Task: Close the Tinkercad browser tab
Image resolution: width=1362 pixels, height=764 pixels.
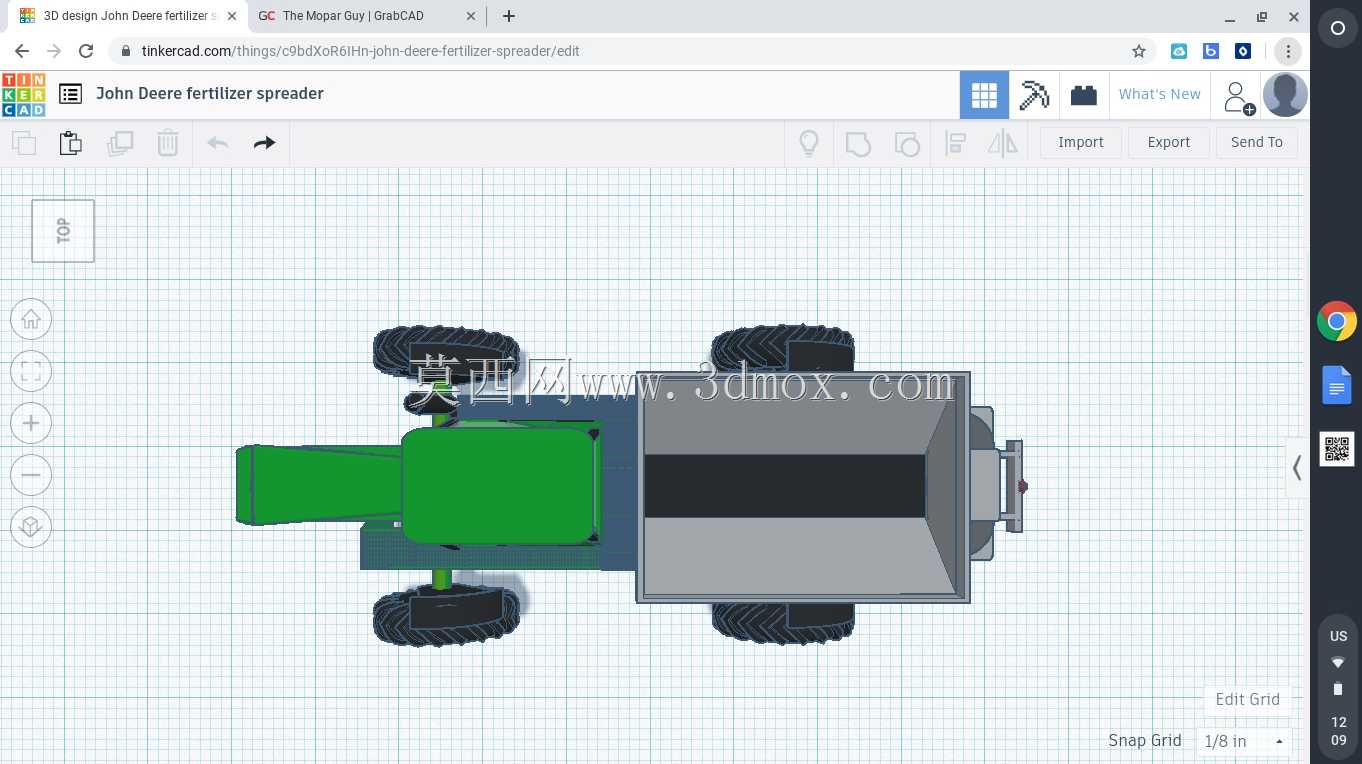Action: coord(232,16)
